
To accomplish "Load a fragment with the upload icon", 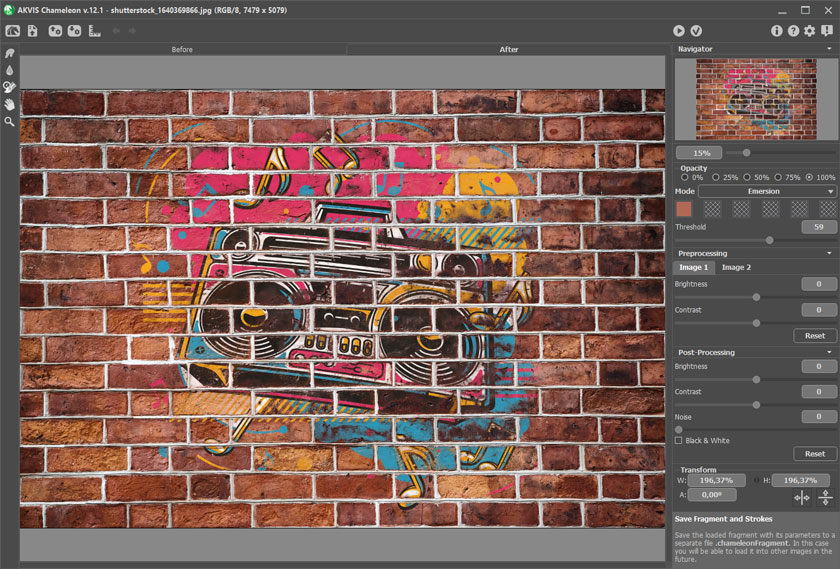I will 55,31.
